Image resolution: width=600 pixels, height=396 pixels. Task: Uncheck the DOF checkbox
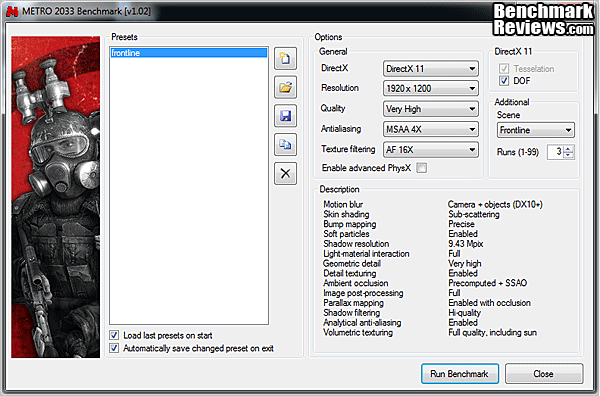(504, 81)
